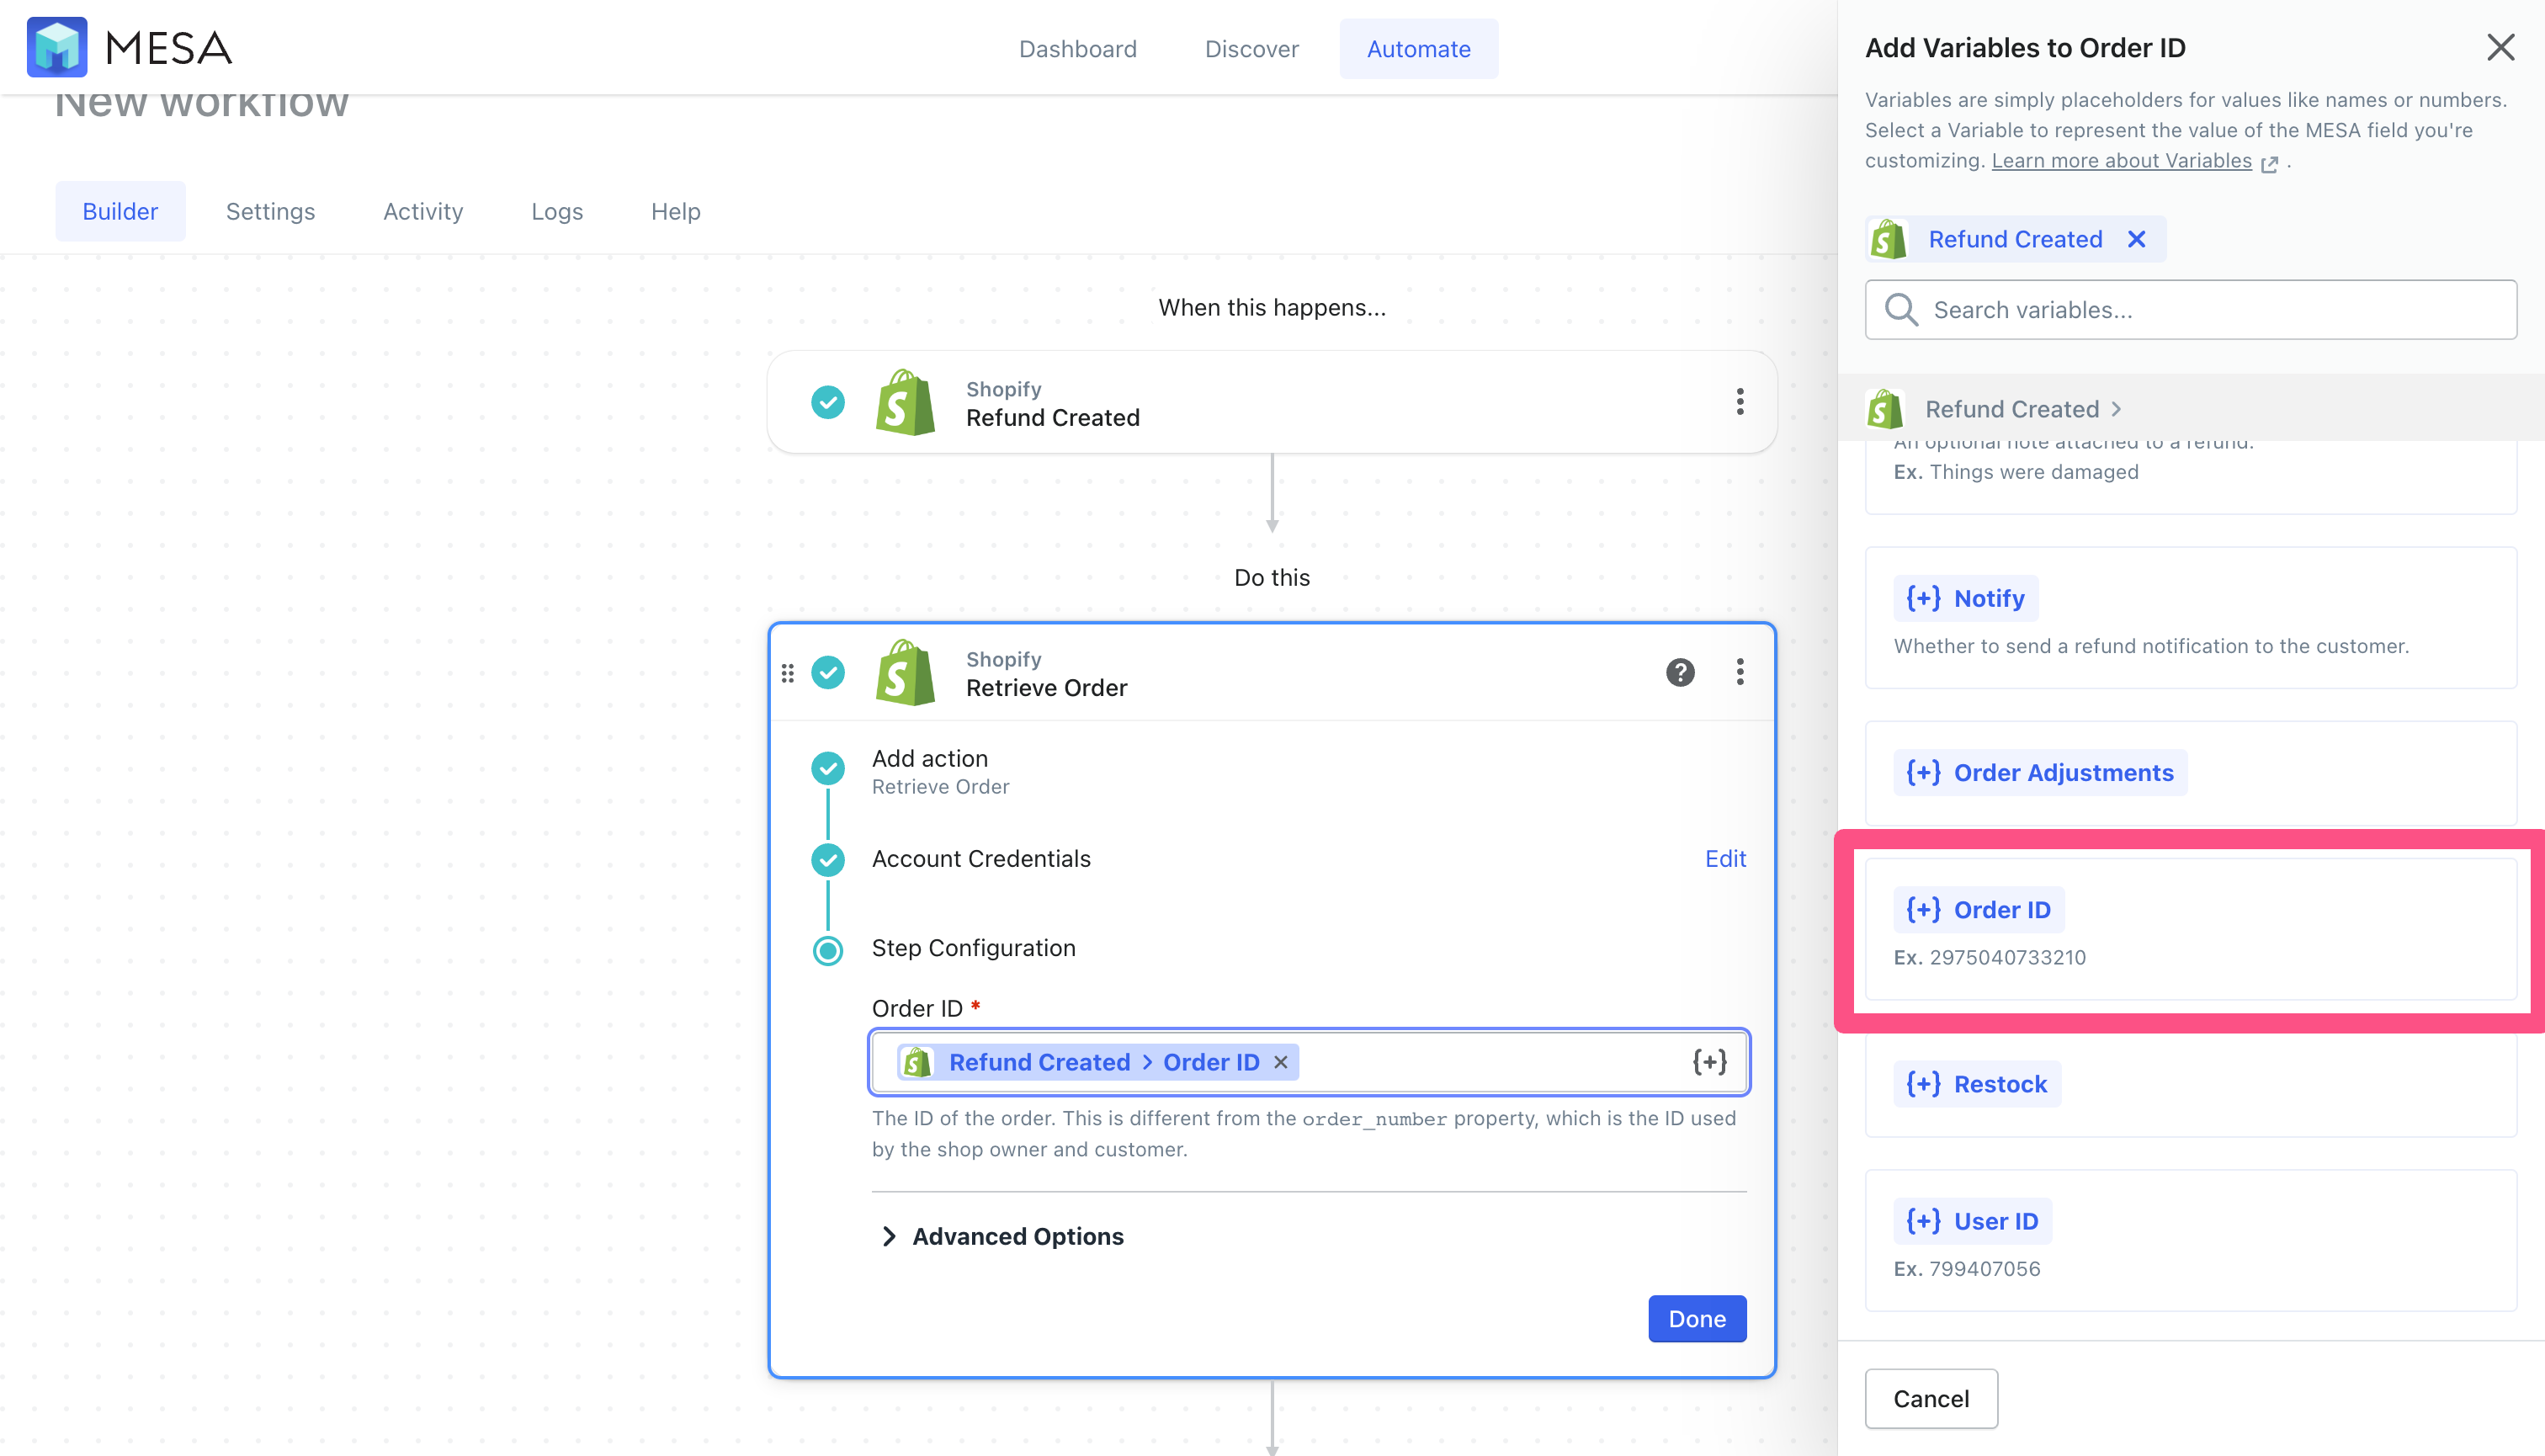Select the Automate tab
This screenshot has height=1456, width=2545.
(x=1418, y=48)
